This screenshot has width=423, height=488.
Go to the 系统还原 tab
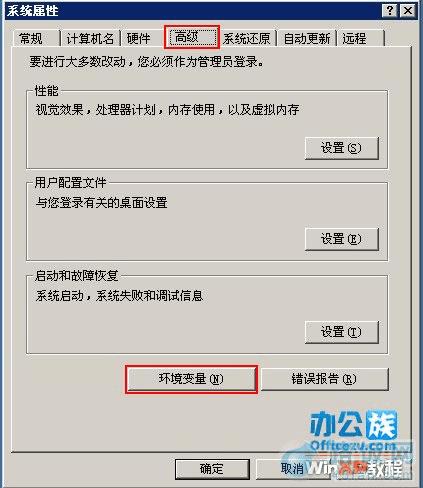247,39
